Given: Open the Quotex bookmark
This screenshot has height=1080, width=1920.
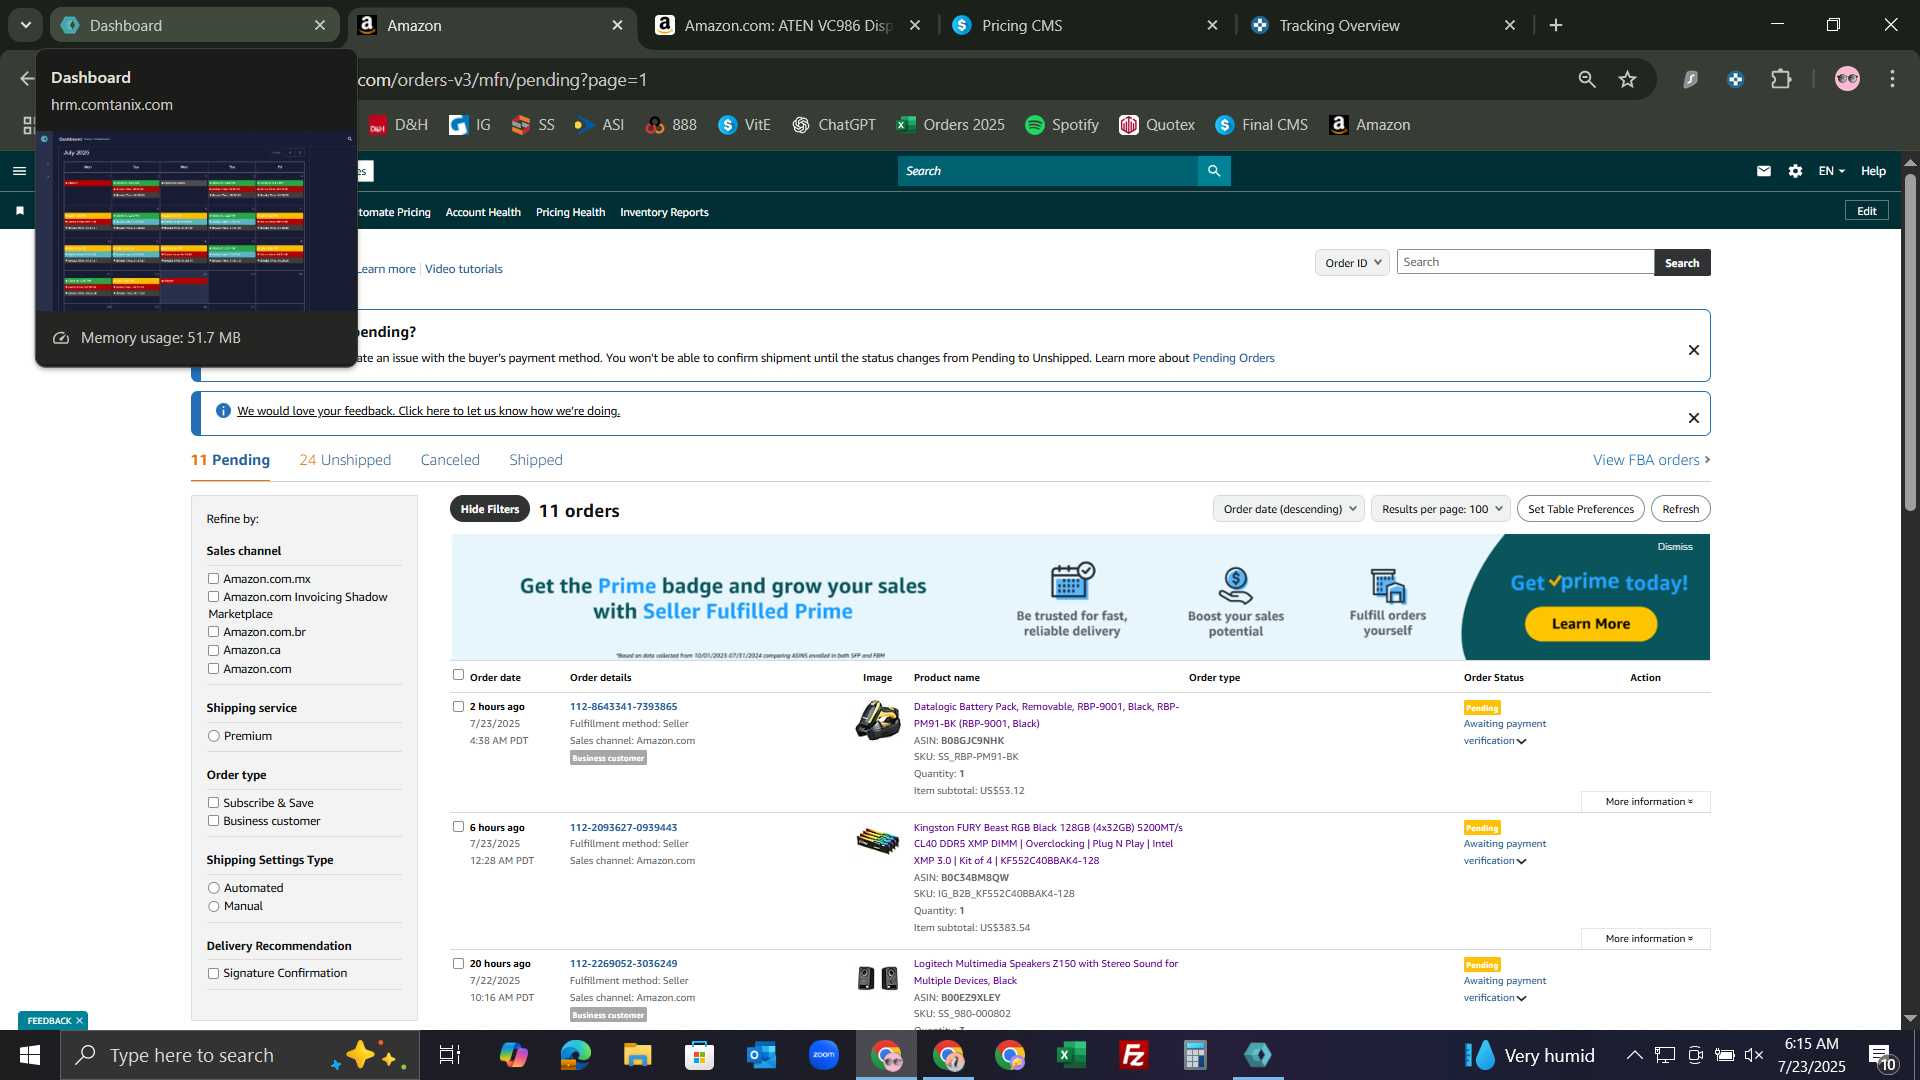Looking at the screenshot, I should pos(1157,125).
